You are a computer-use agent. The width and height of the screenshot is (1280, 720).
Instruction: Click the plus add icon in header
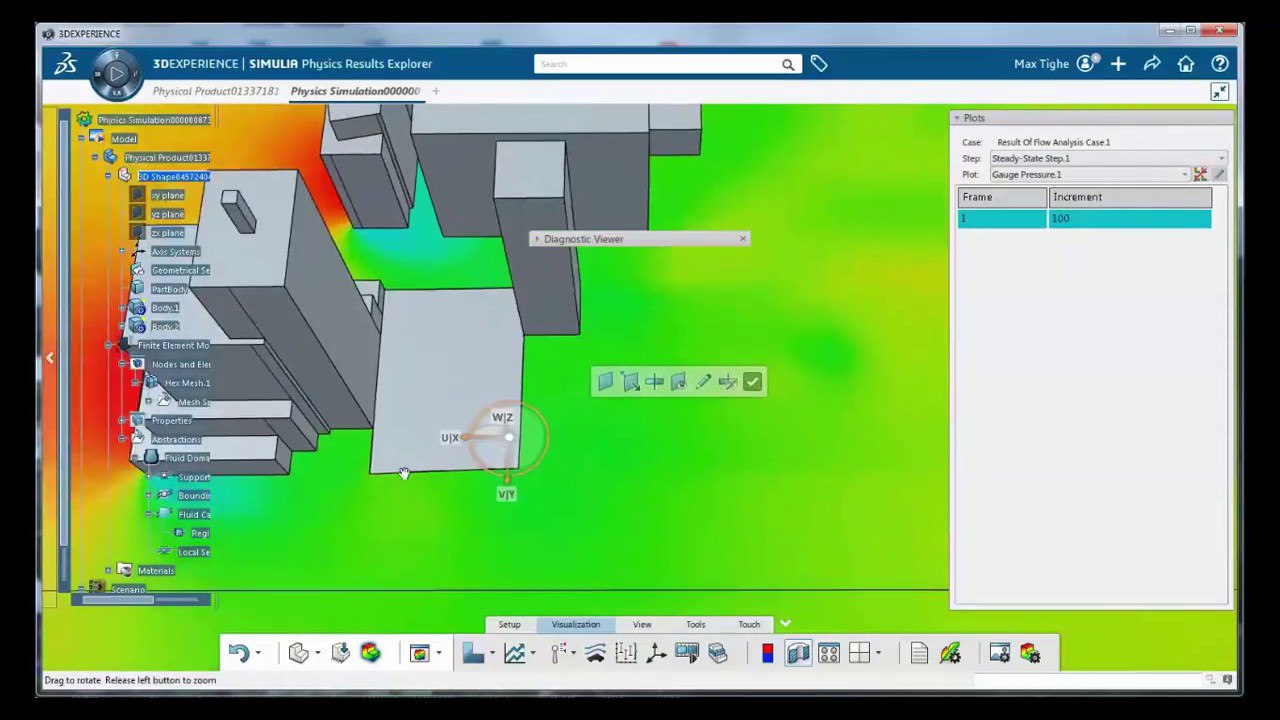click(x=1118, y=64)
